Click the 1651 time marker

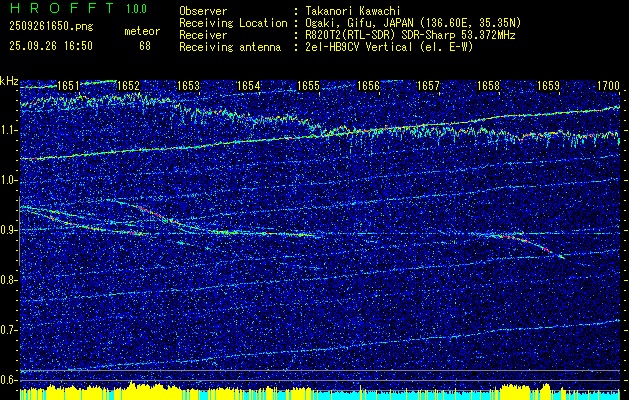[x=68, y=87]
